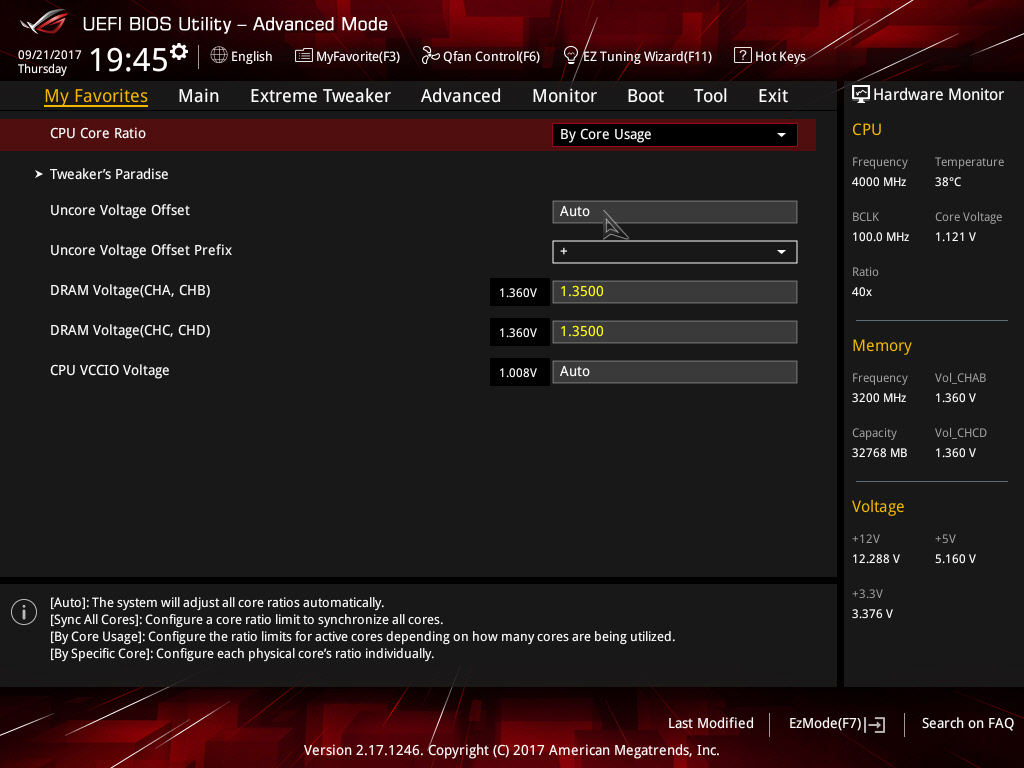Viewport: 1024px width, 768px height.
Task: Switch to the My Favorites tab
Action: (x=96, y=96)
